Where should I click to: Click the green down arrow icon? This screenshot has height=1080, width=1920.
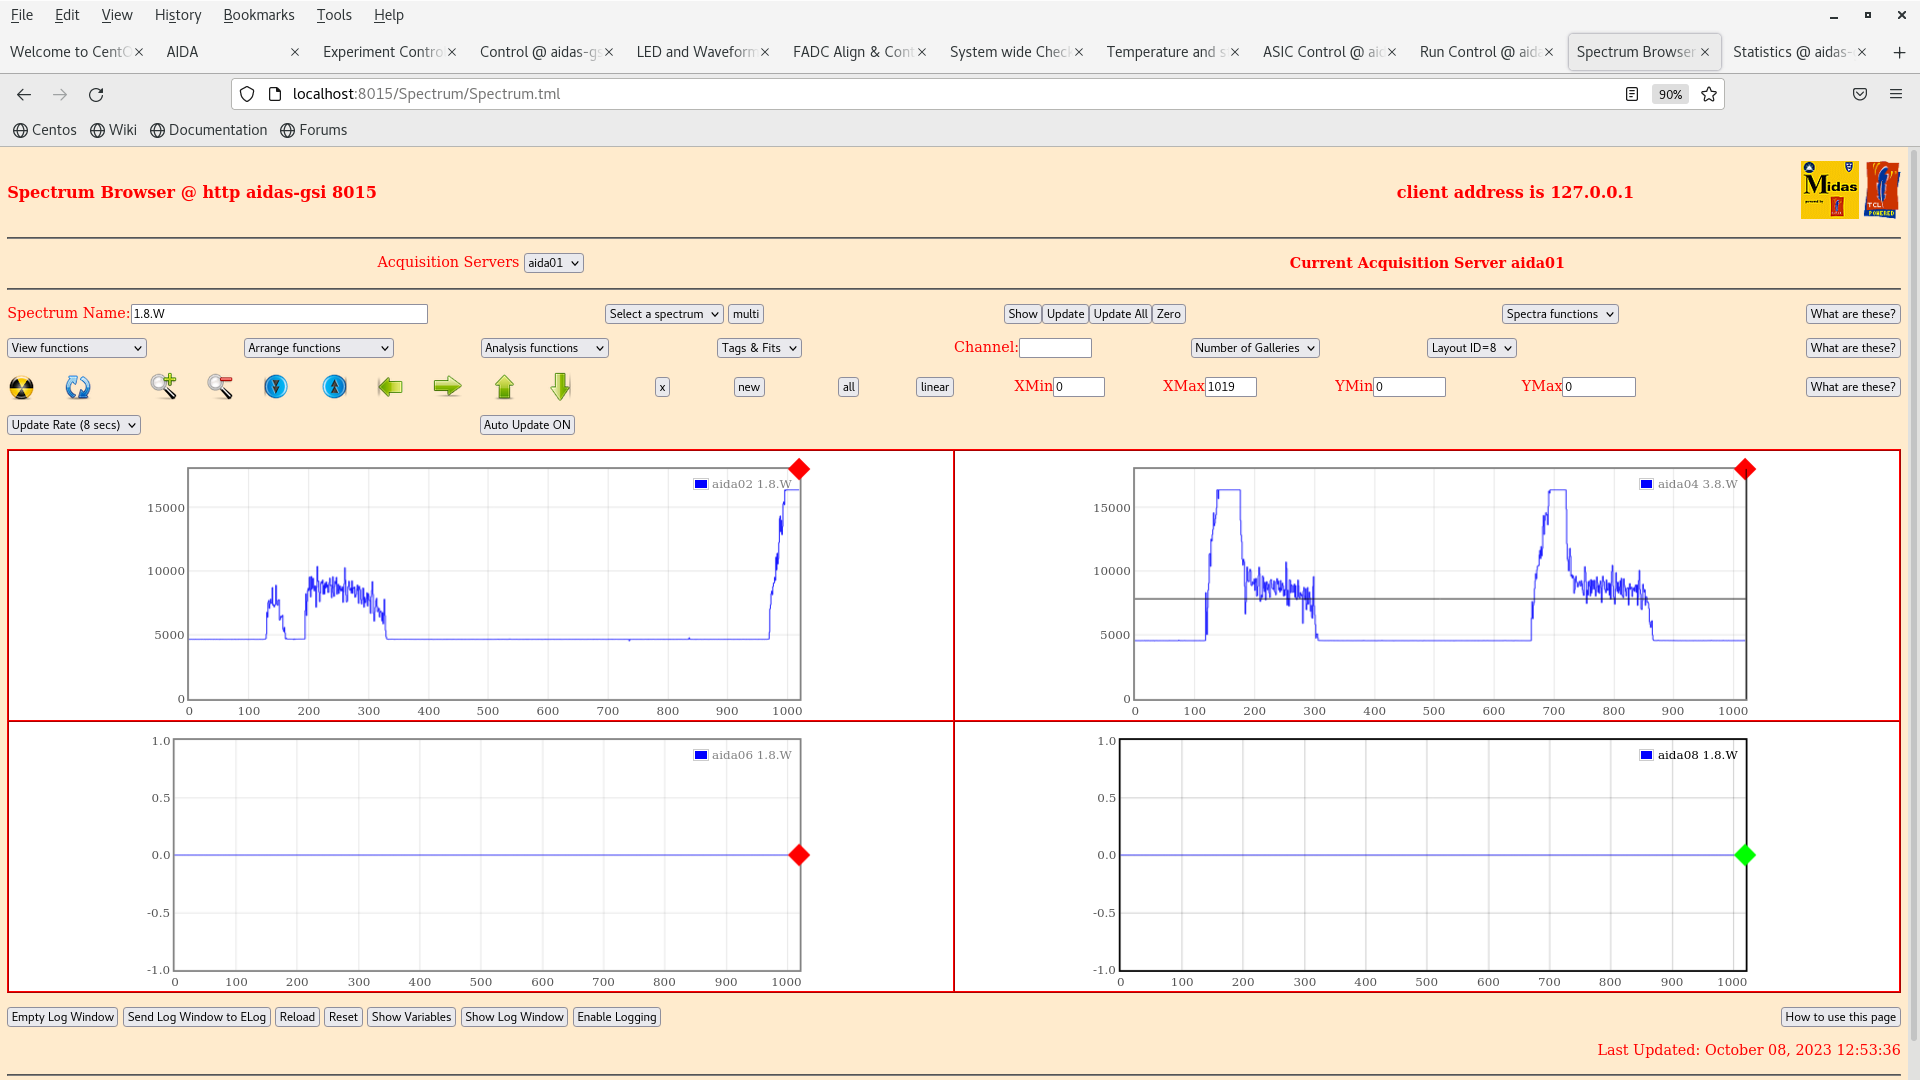tap(560, 386)
